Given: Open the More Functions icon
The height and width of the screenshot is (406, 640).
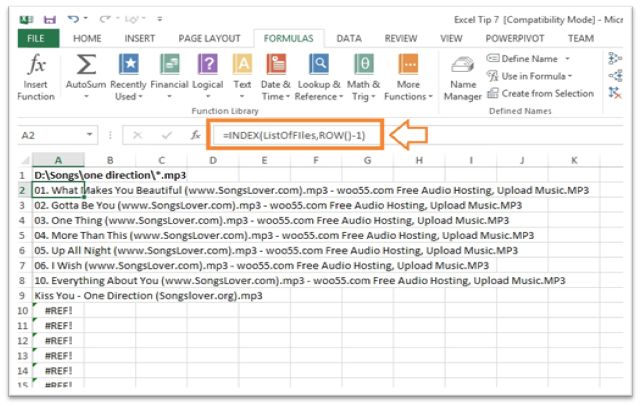Looking at the screenshot, I should point(408,64).
